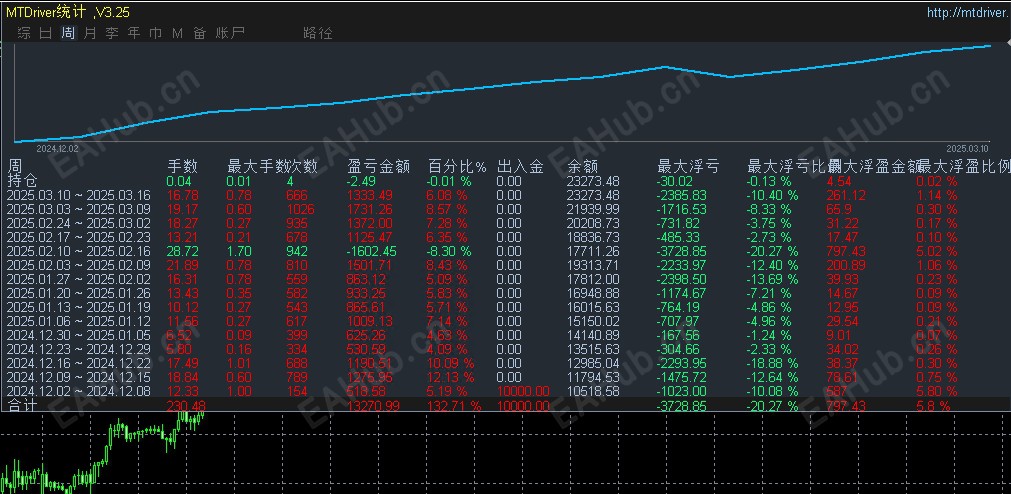Open the 币 symbol tab
This screenshot has width=1011, height=494.
[155, 33]
